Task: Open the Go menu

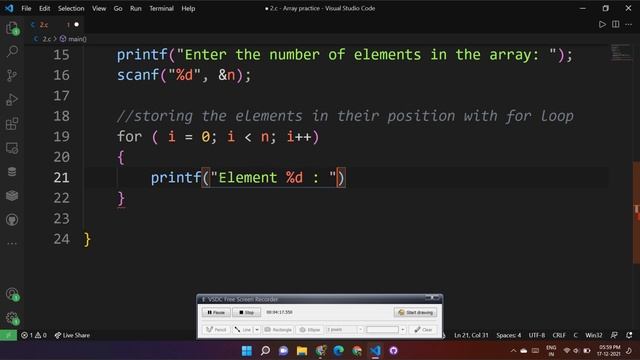Action: pos(118,8)
